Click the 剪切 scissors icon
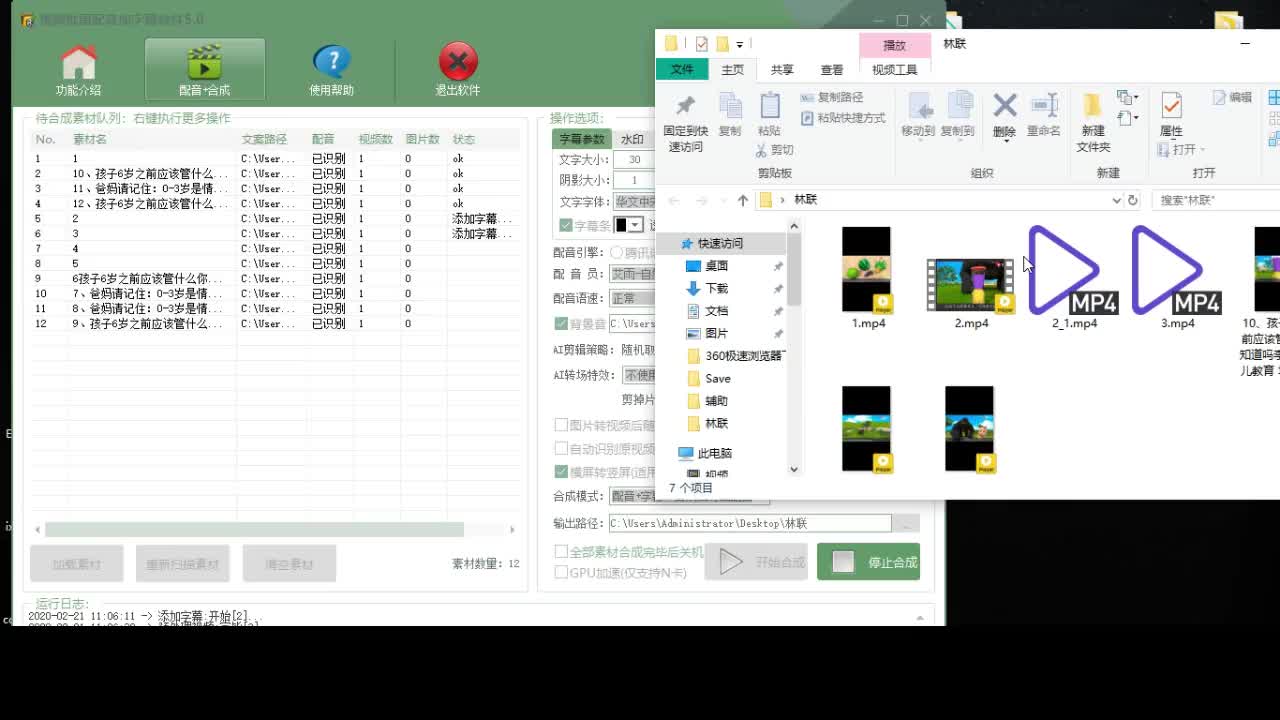The width and height of the screenshot is (1280, 720). point(760,150)
